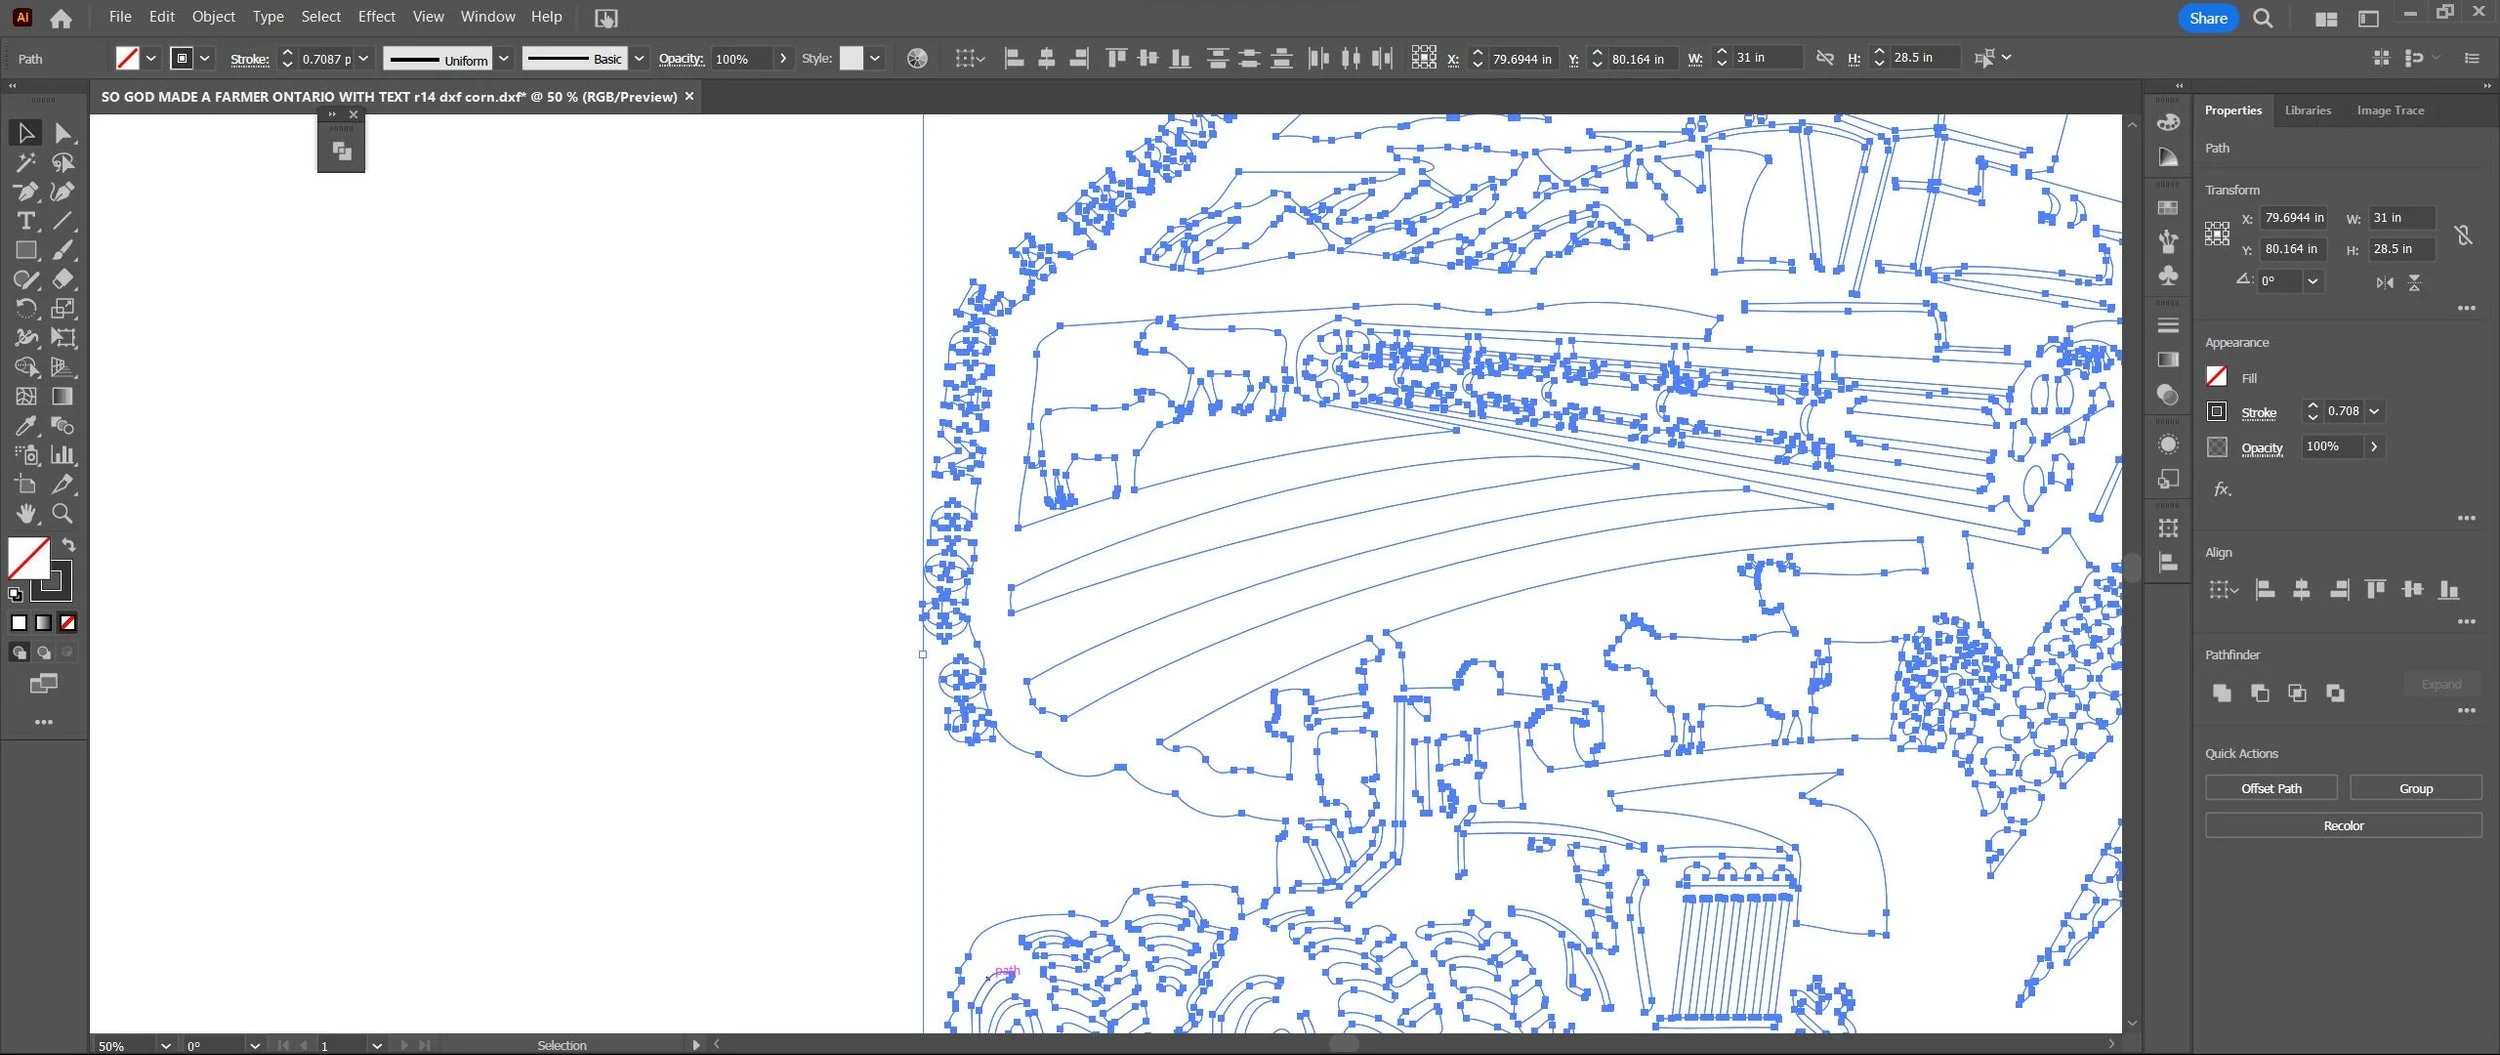Image resolution: width=2500 pixels, height=1055 pixels.
Task: Select the Scale tool
Action: click(63, 308)
